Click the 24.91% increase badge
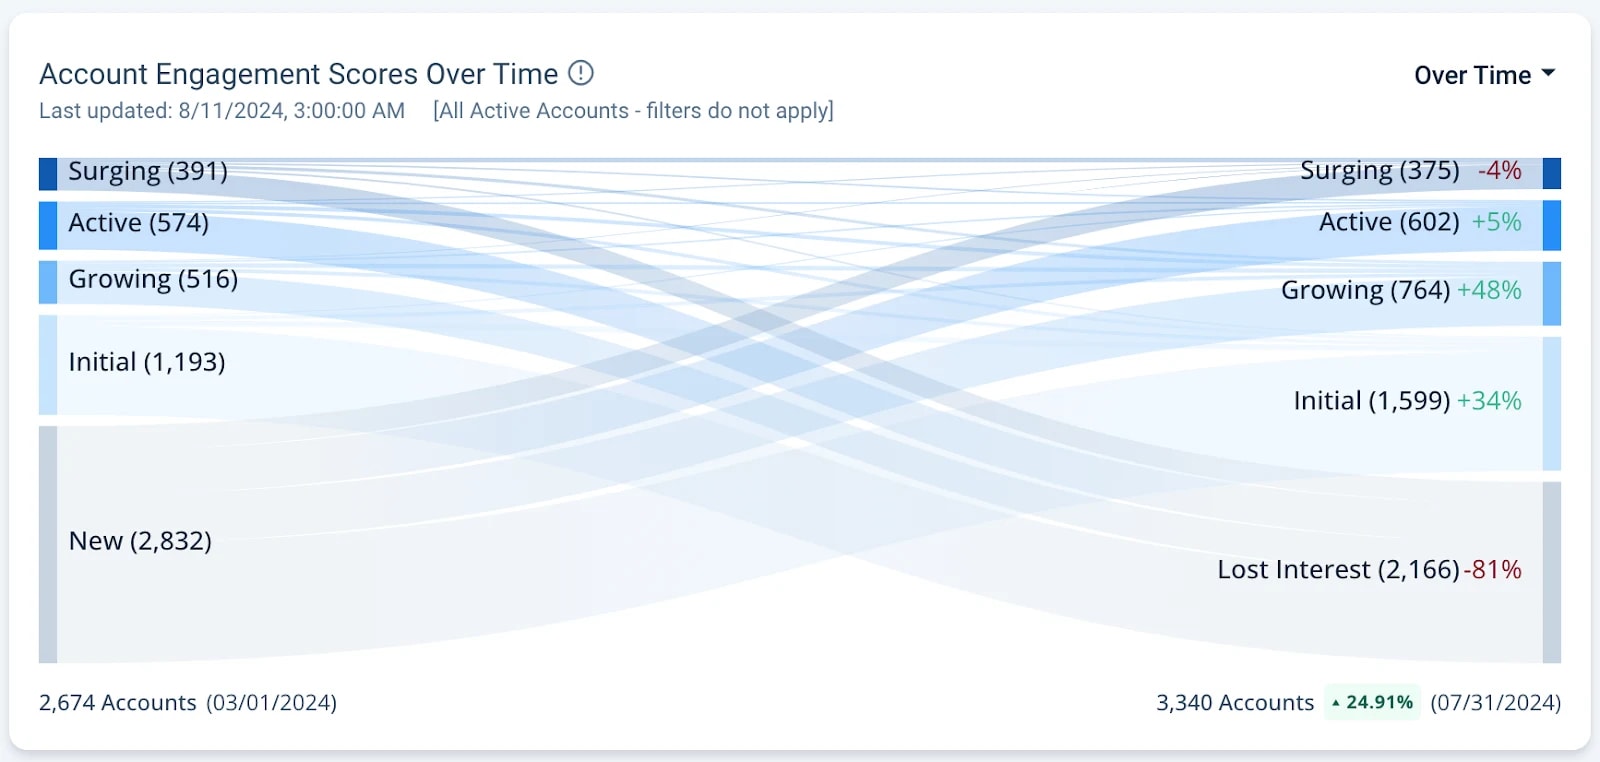1600x762 pixels. 1372,702
